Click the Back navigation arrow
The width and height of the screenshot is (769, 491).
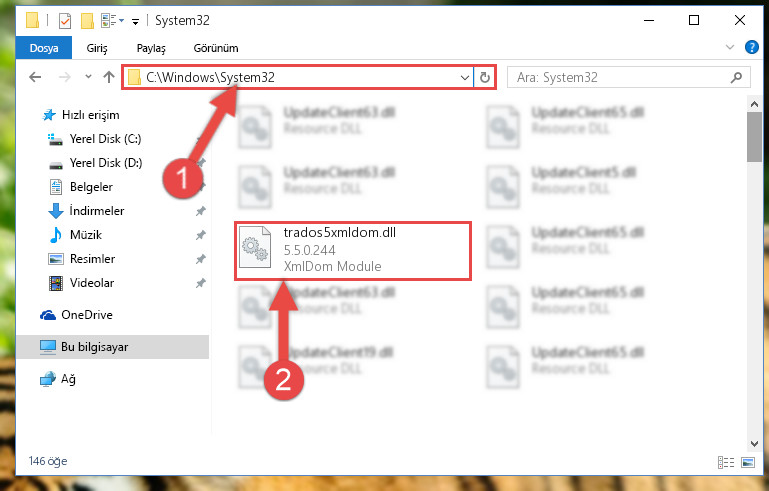[35, 77]
